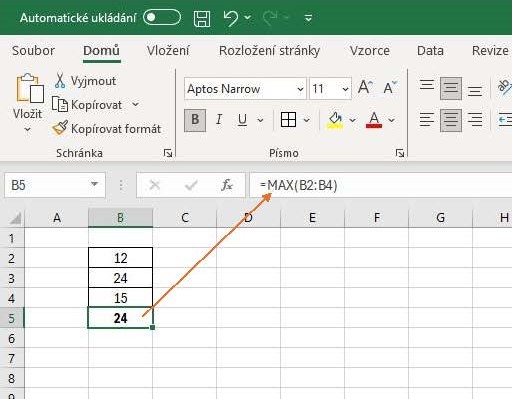The width and height of the screenshot is (512, 399).
Task: Apply the red font color
Action: [x=374, y=120]
